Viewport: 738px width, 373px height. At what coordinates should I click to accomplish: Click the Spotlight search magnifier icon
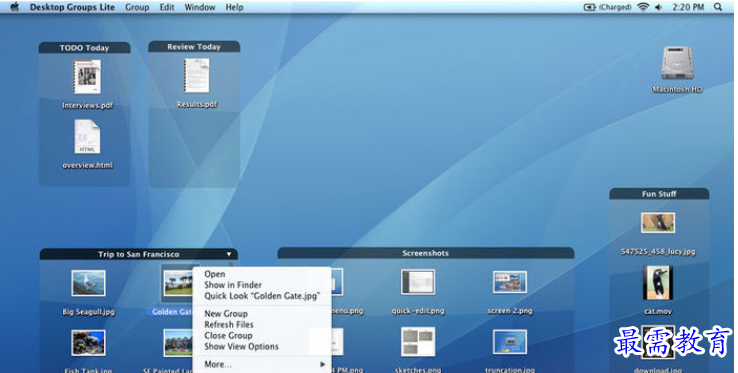click(x=718, y=7)
